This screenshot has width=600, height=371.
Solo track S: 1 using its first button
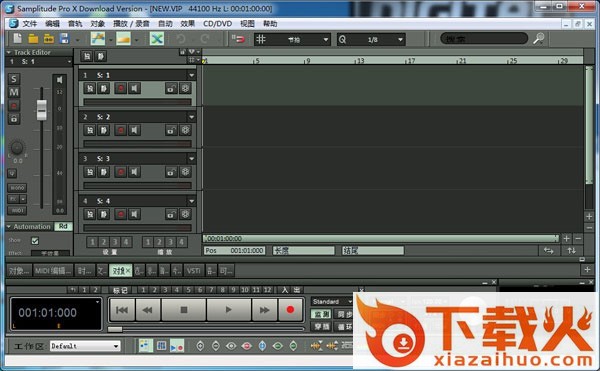(90, 89)
